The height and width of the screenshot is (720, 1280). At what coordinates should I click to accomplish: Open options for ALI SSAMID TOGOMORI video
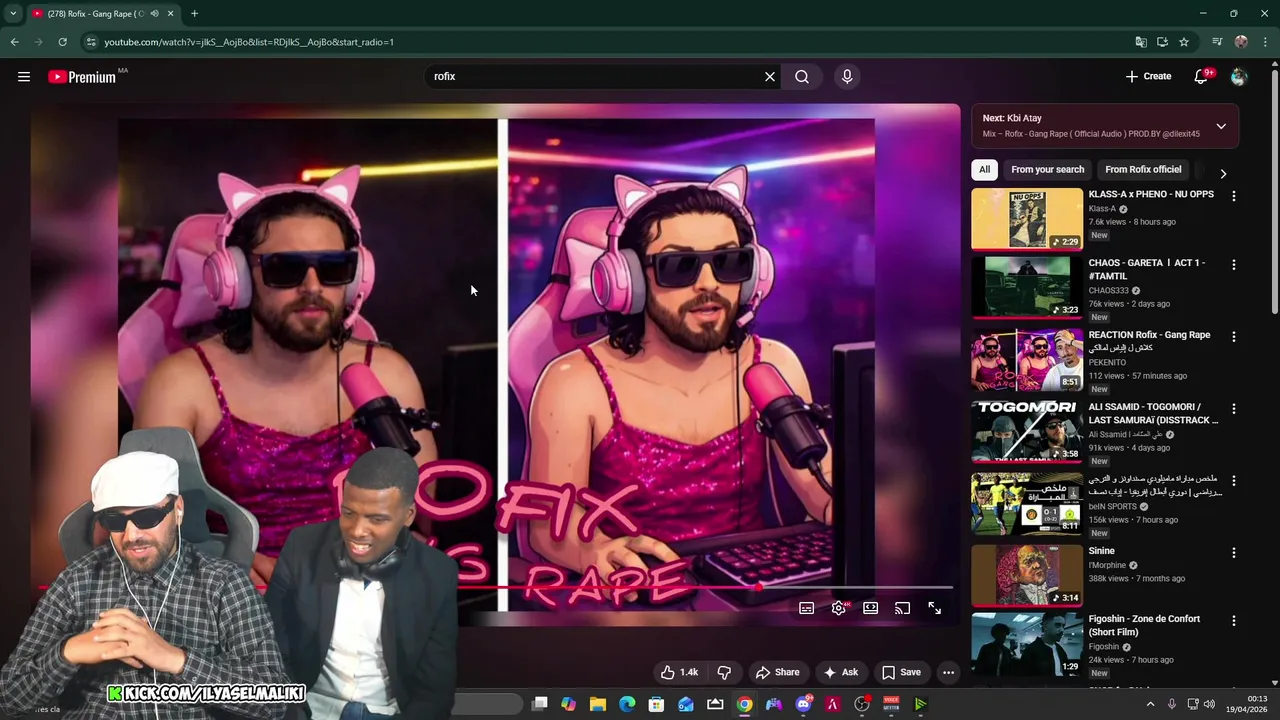pos(1233,409)
